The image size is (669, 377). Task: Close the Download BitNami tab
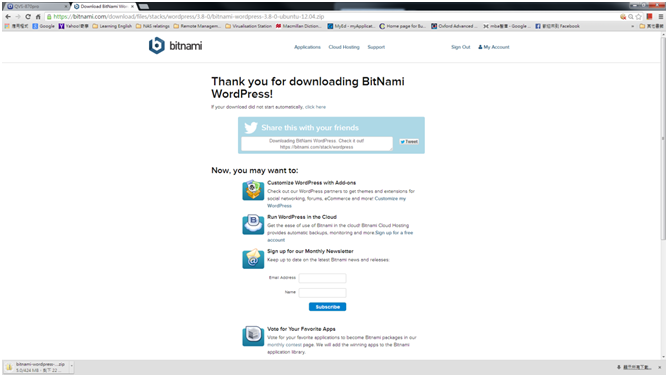132,6
